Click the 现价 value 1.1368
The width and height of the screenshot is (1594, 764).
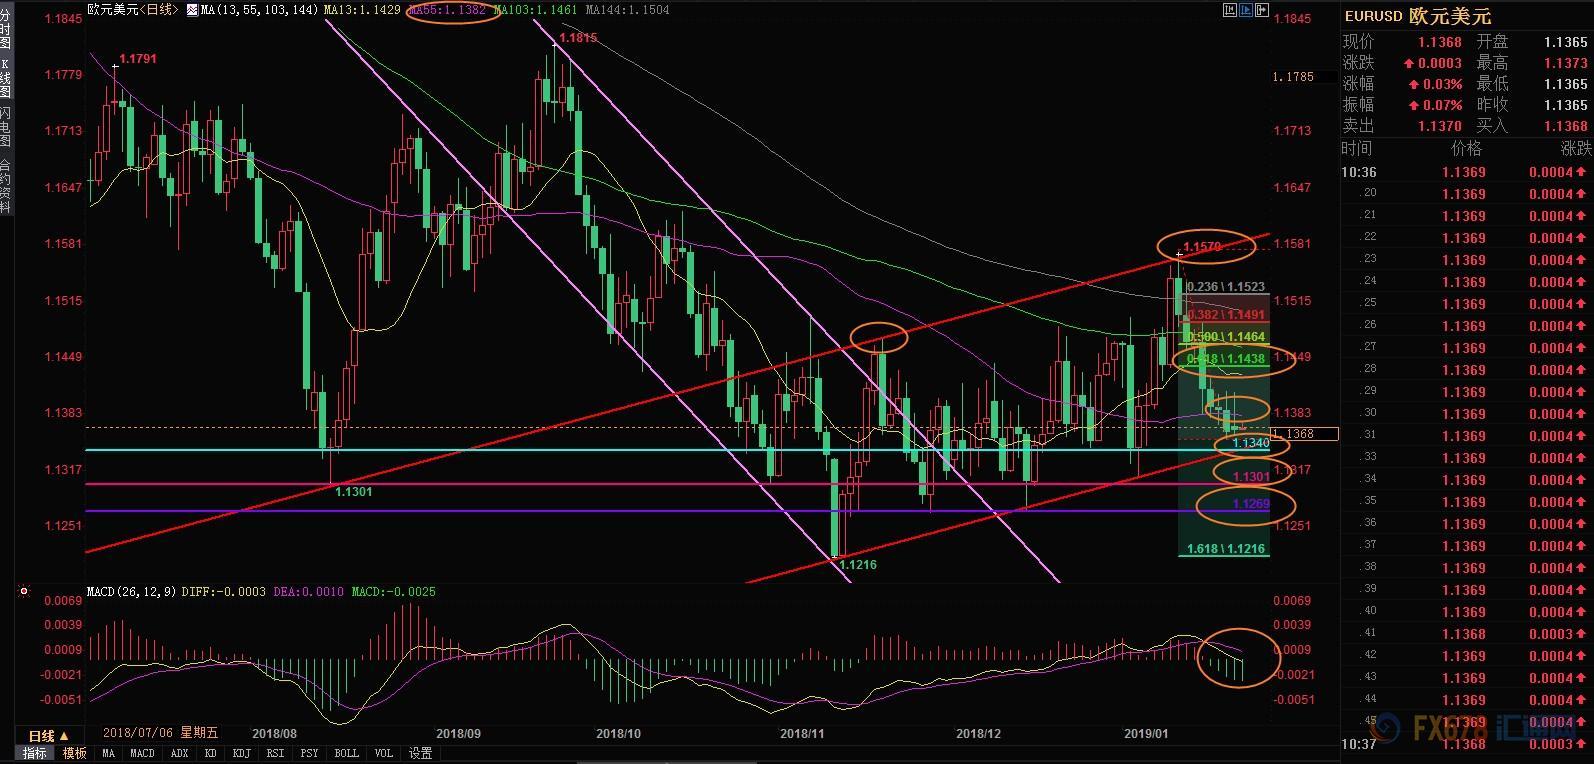1439,42
